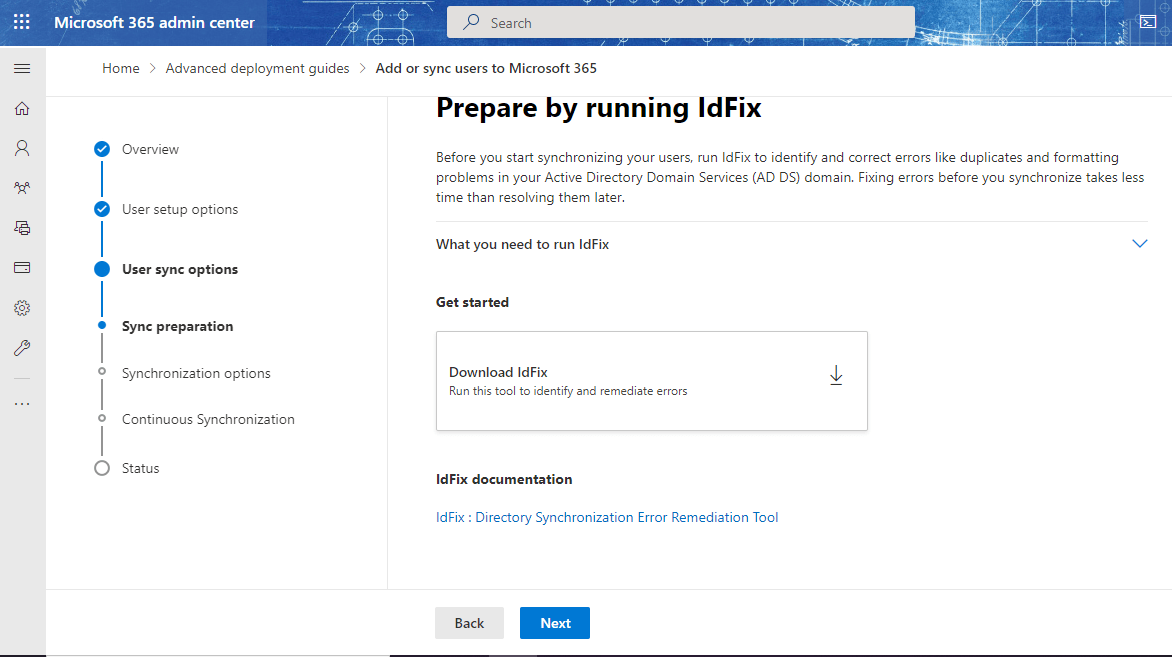Click the 'Get started' label
1172x657 pixels.
472,302
